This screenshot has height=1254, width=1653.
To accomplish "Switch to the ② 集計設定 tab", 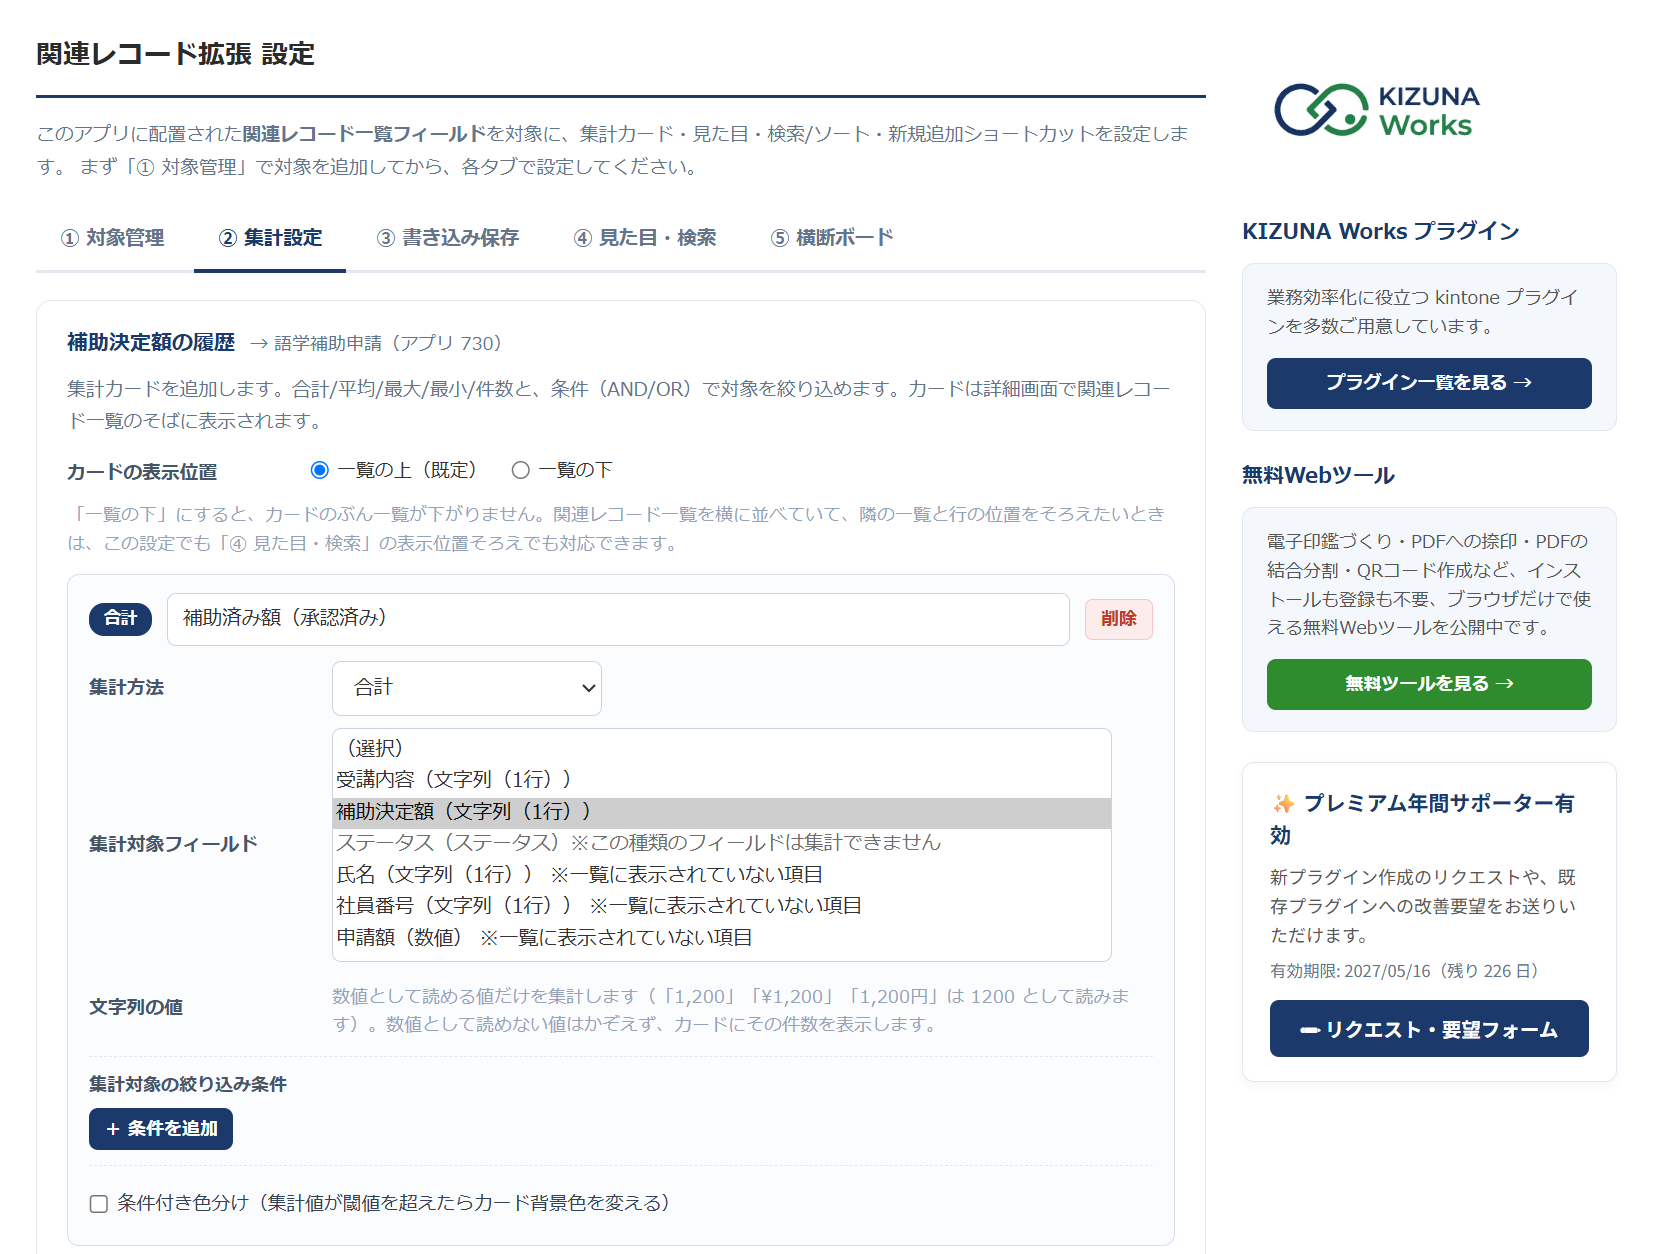I will 270,238.
